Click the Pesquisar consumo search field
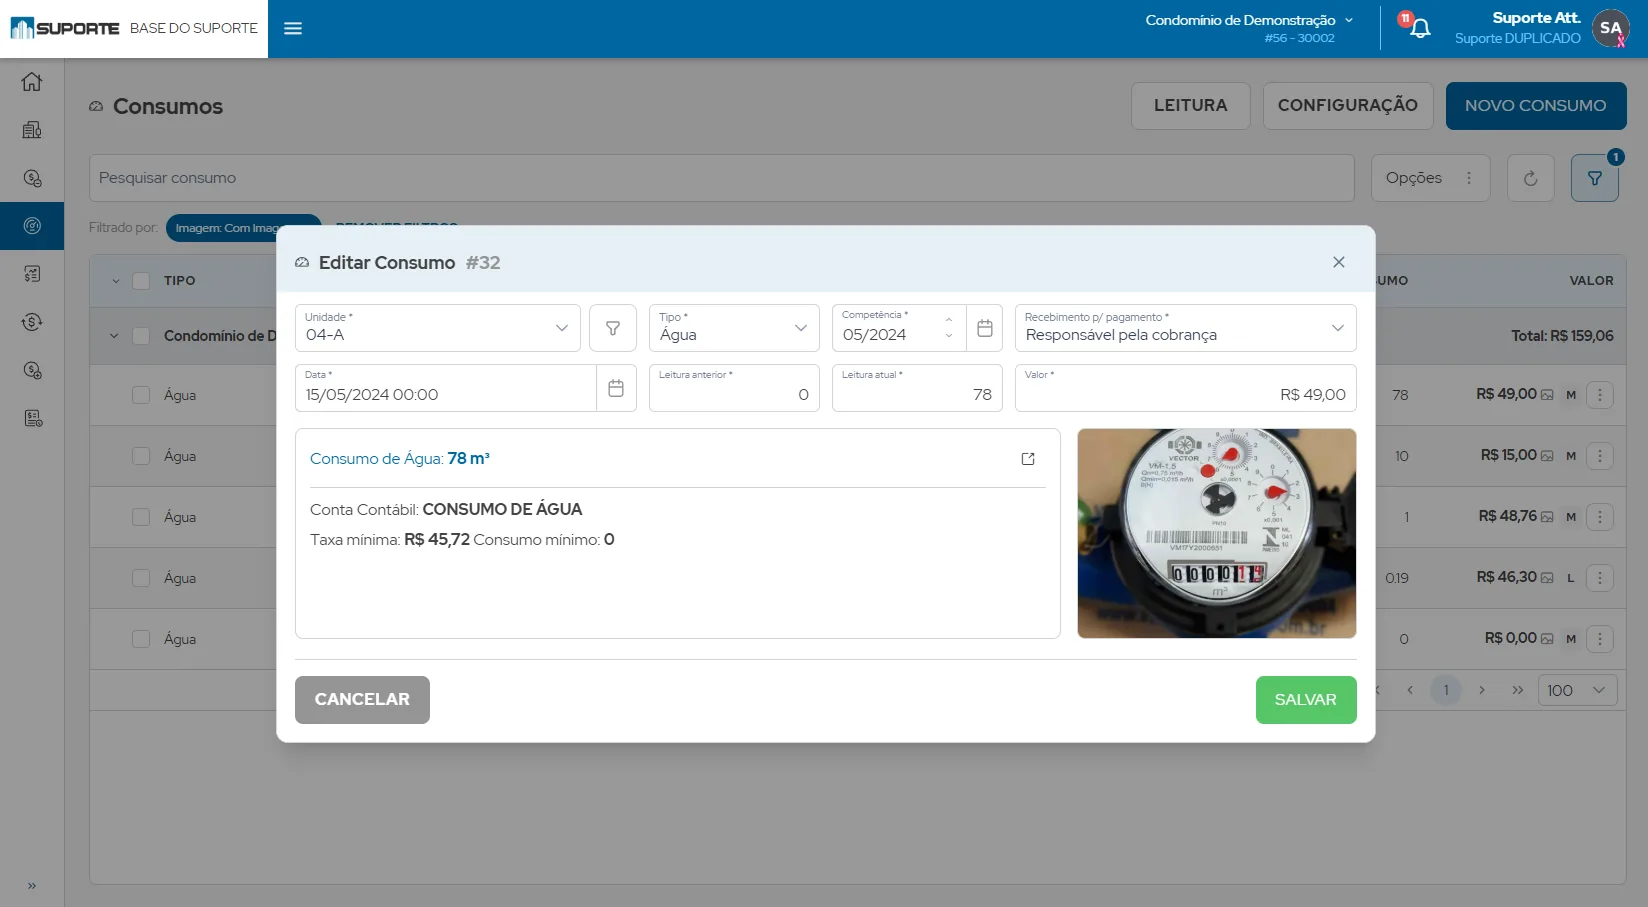 click(x=722, y=178)
